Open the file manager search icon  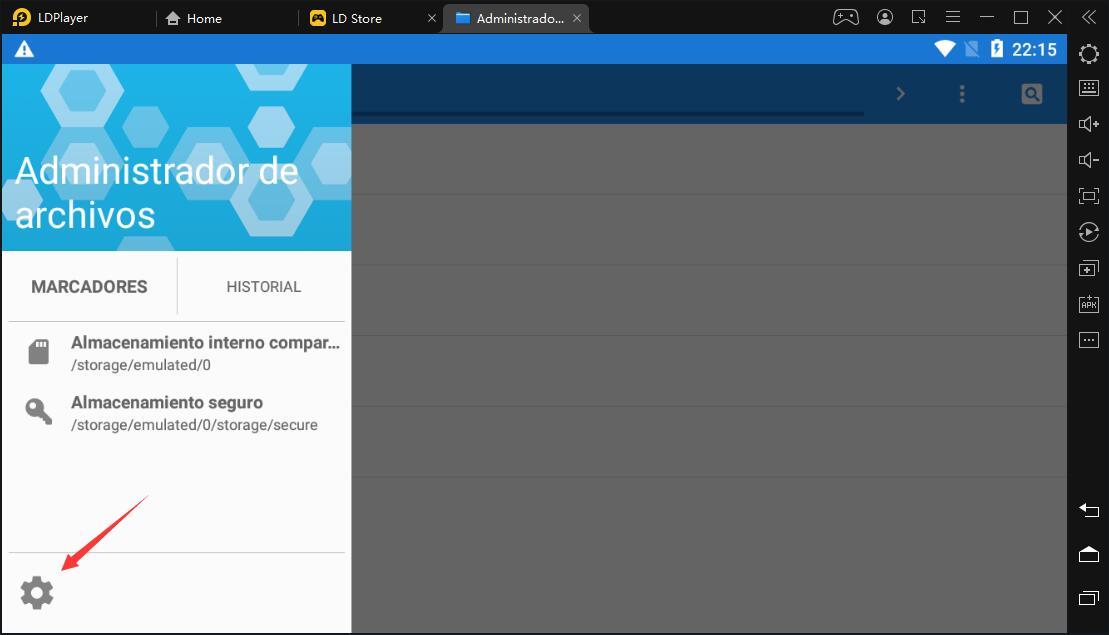tap(1032, 93)
